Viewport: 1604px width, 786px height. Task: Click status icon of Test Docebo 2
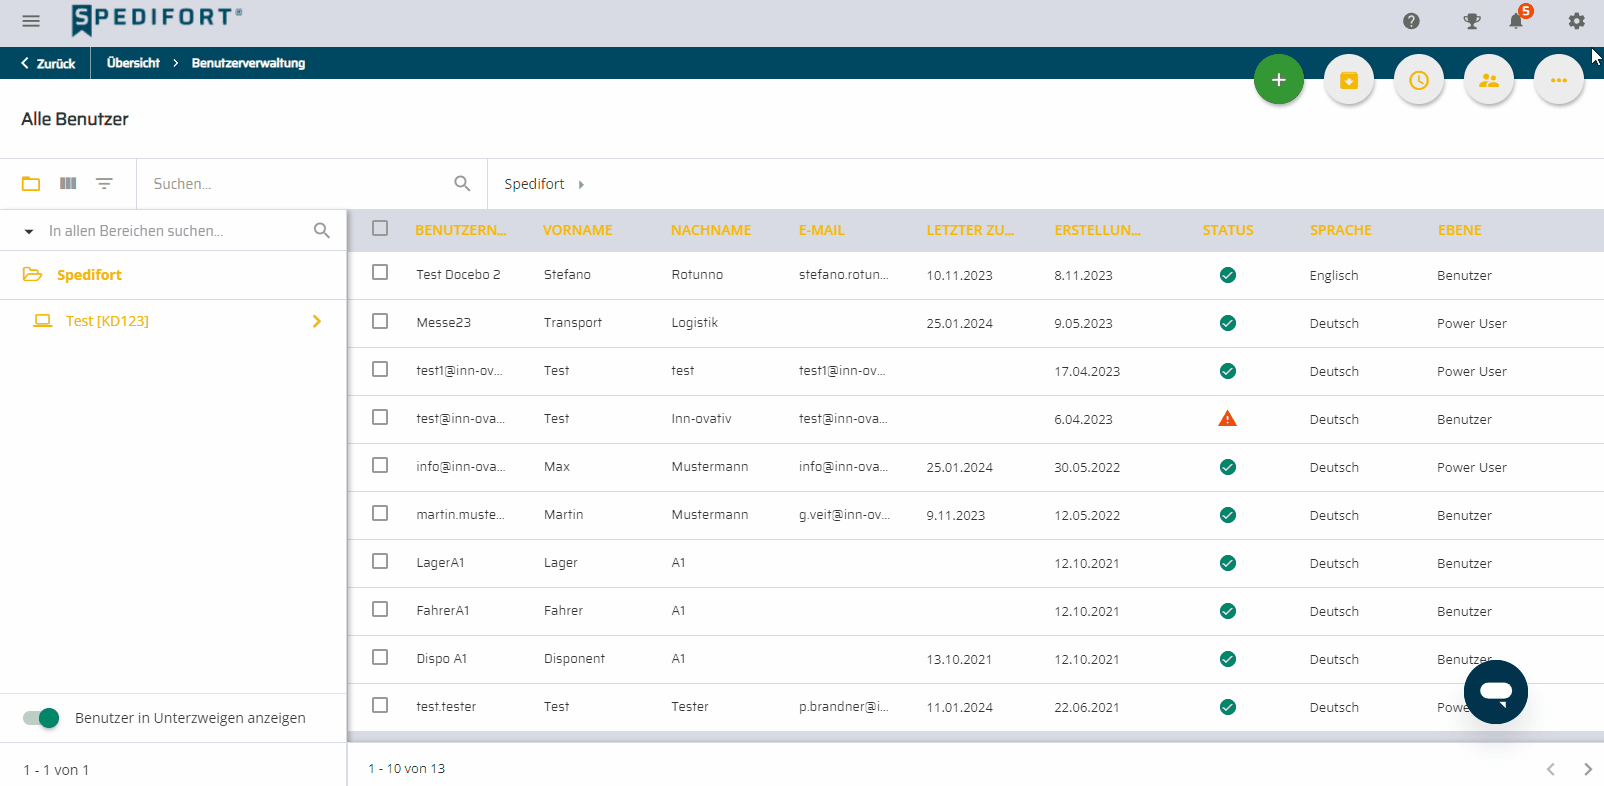point(1228,275)
